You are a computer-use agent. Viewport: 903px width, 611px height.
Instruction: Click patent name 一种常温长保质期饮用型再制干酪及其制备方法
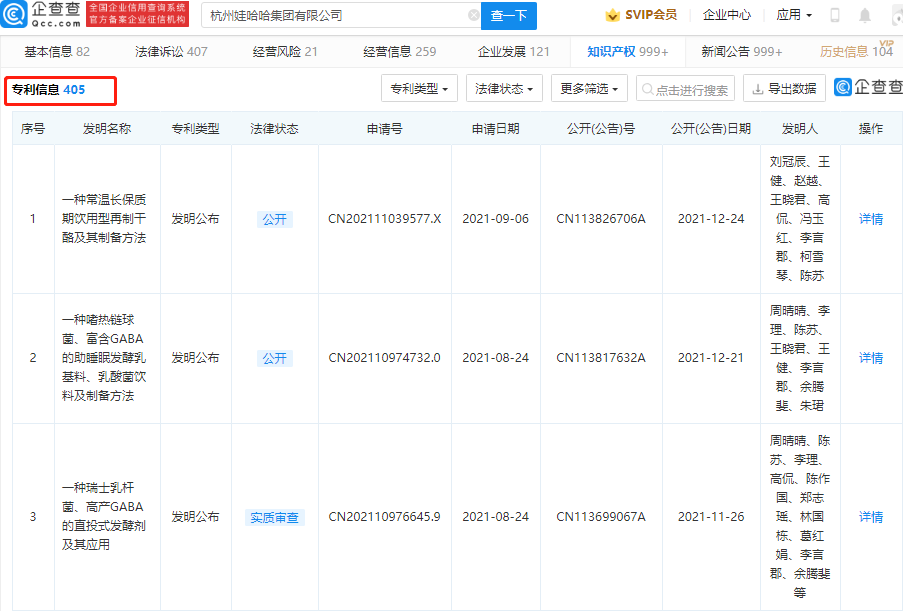[104, 219]
